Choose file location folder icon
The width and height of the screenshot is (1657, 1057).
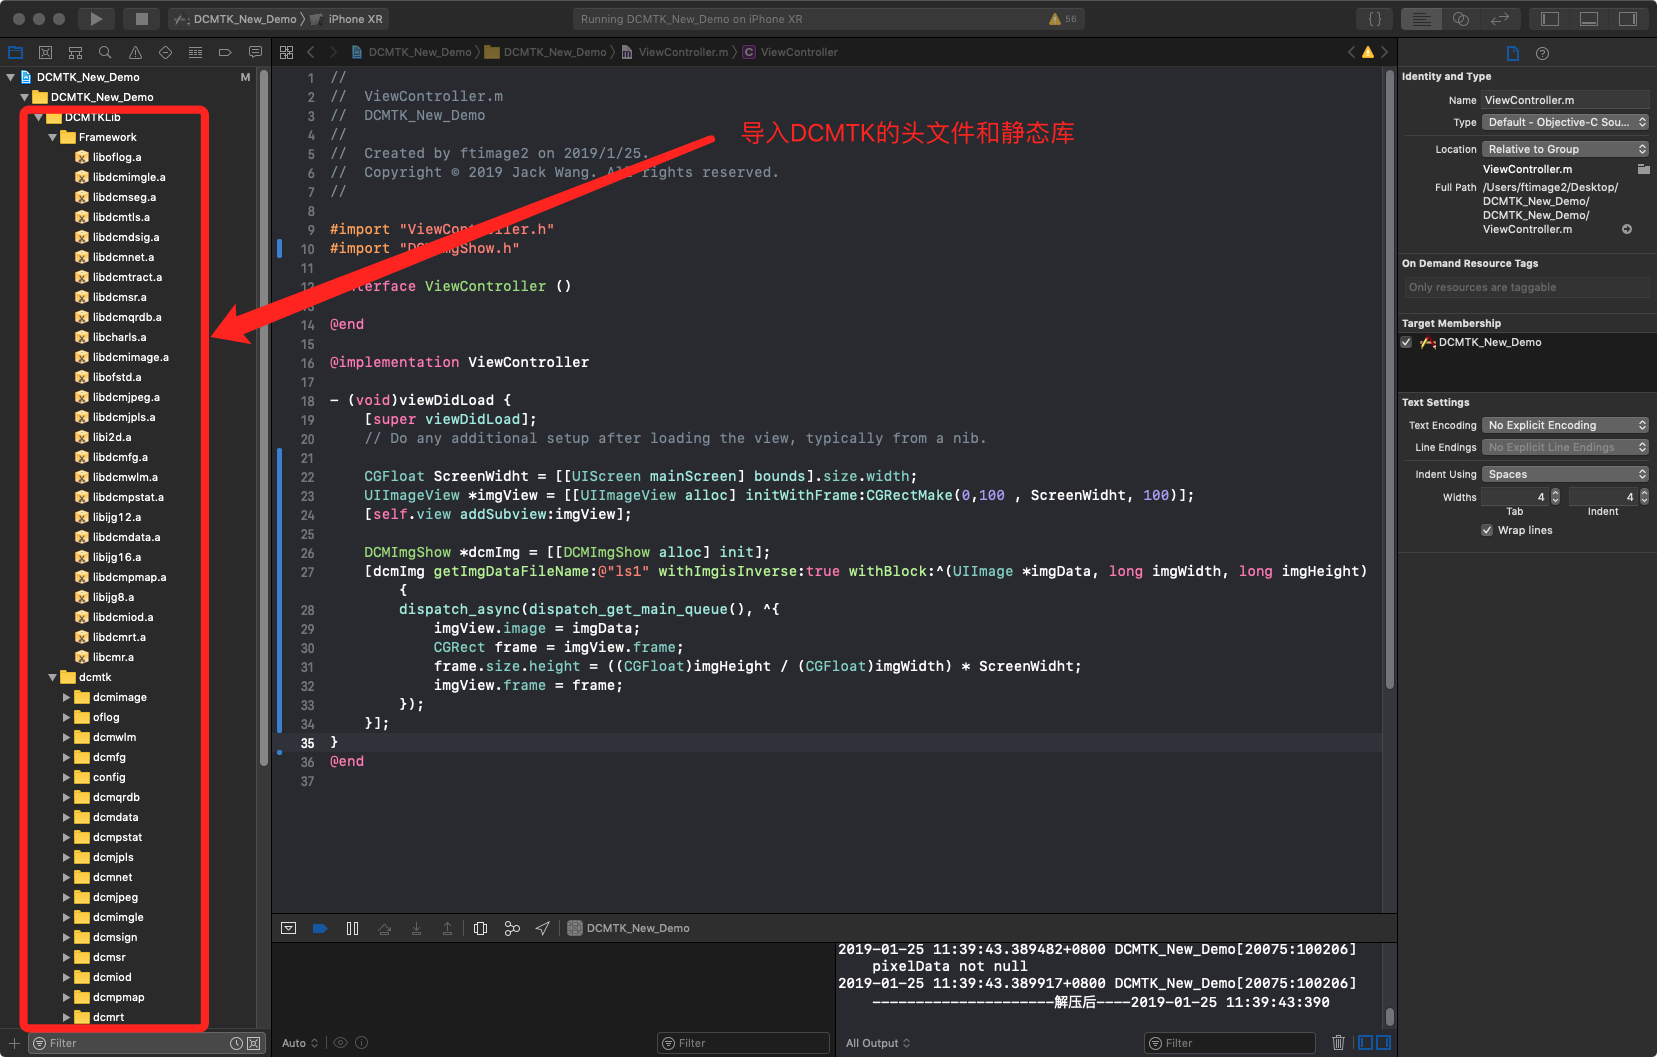pos(1643,169)
